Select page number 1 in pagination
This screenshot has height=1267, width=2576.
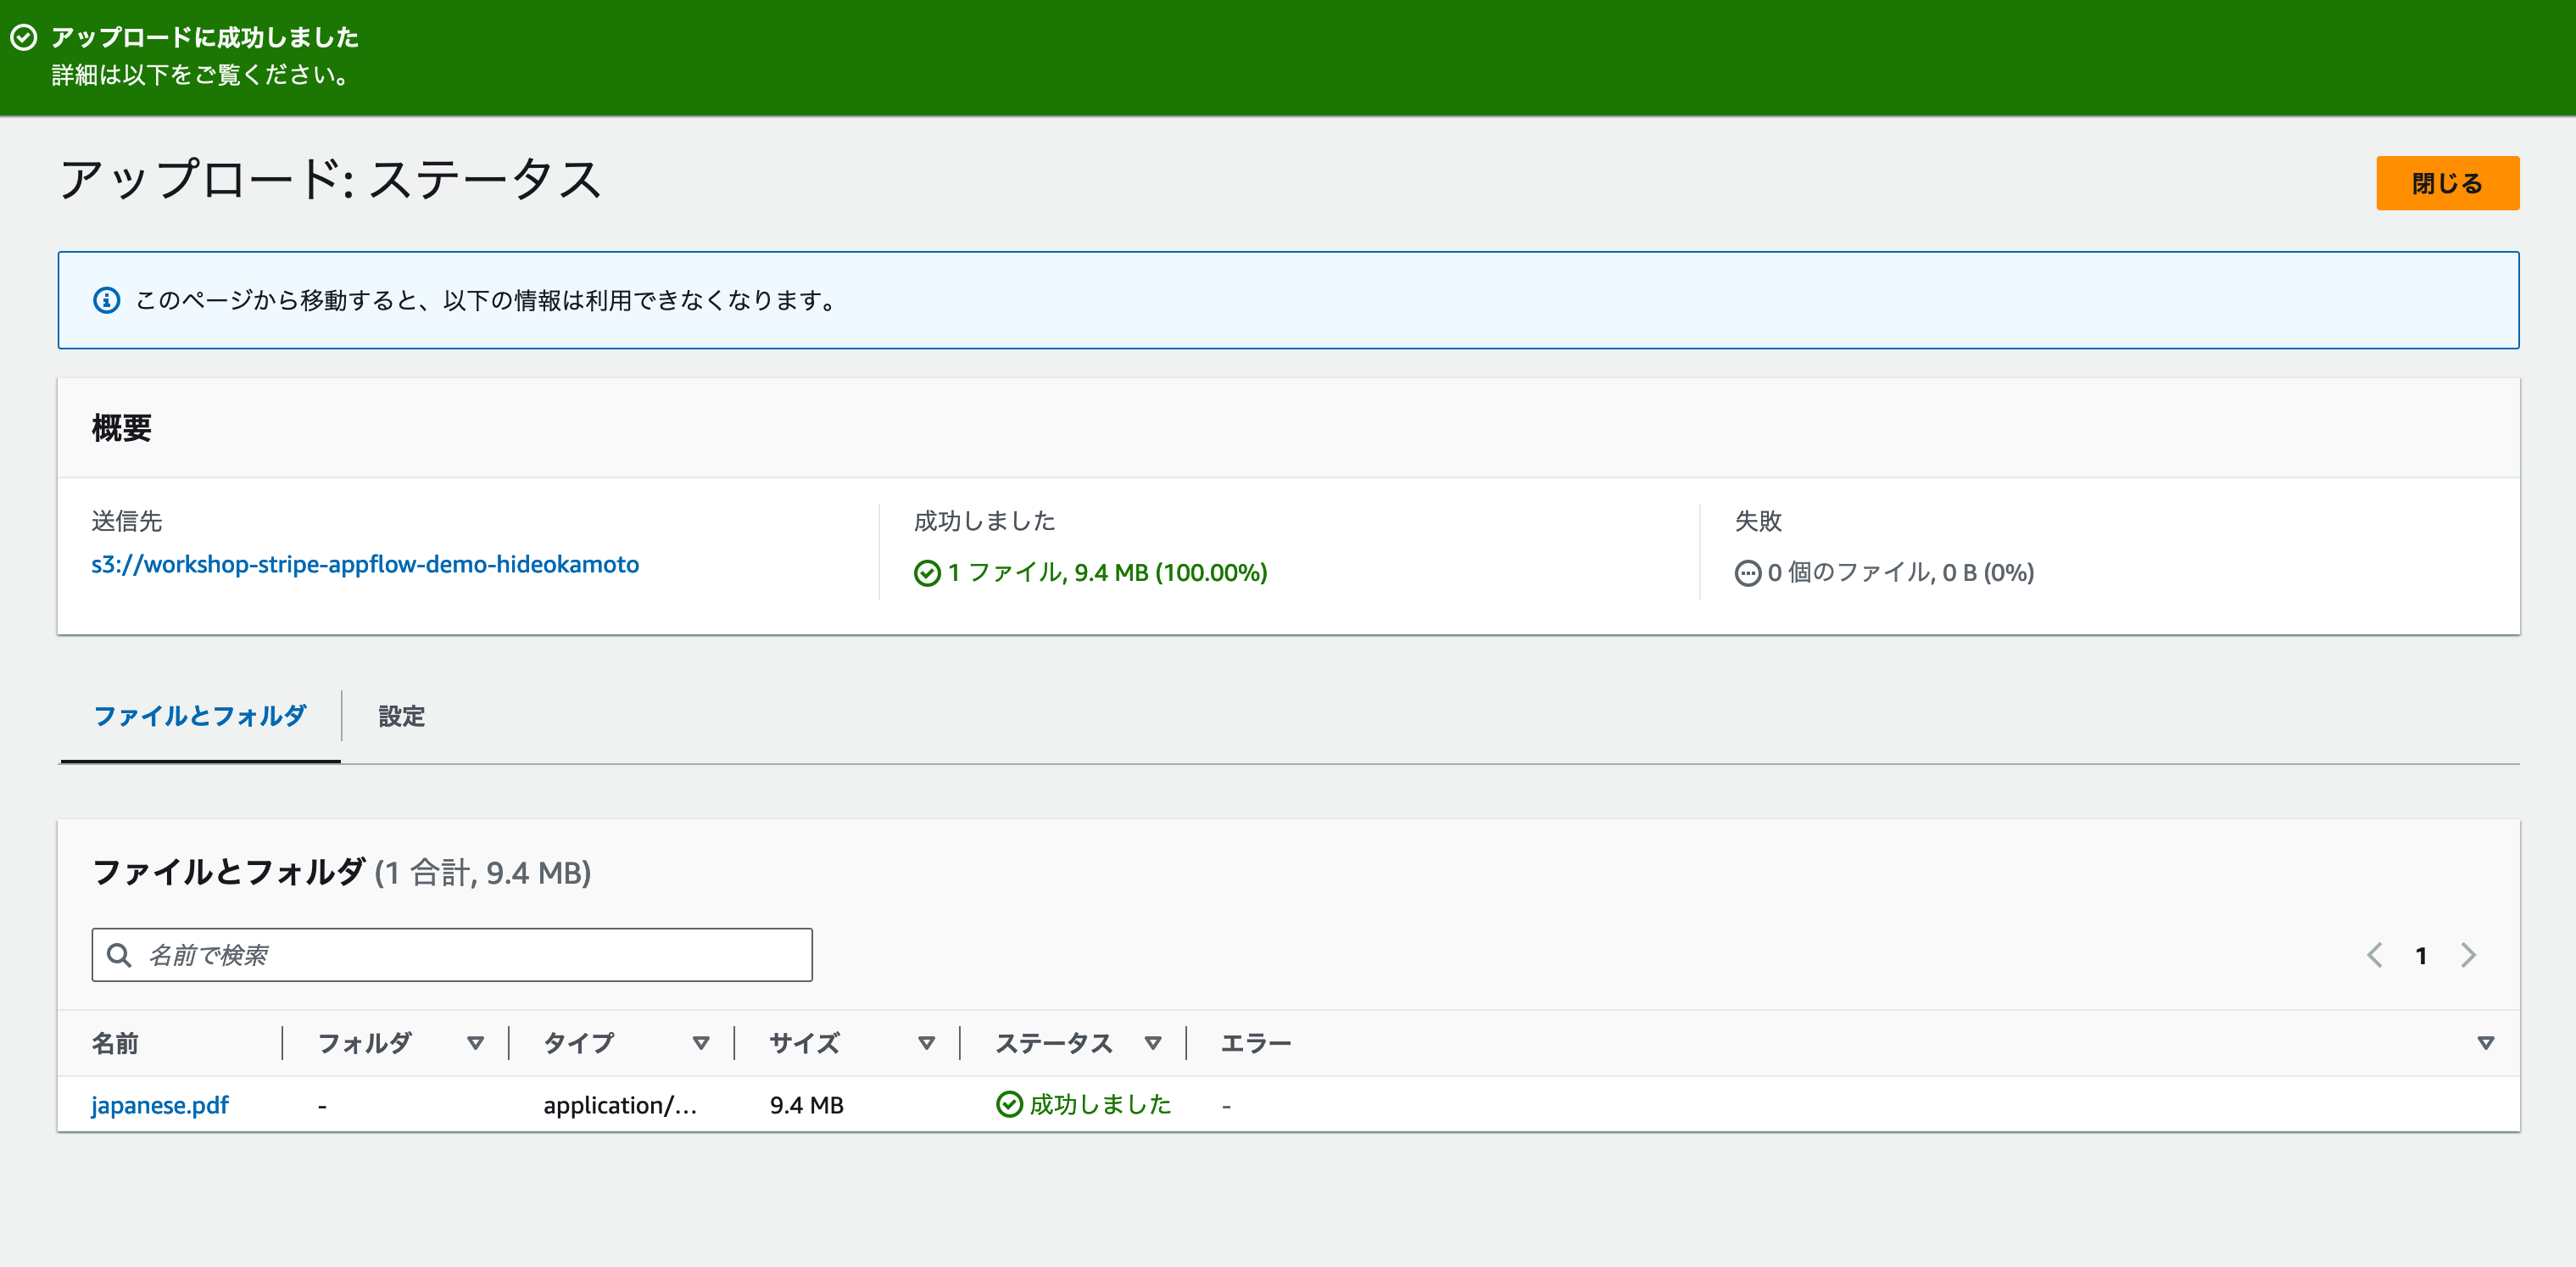pyautogui.click(x=2421, y=955)
